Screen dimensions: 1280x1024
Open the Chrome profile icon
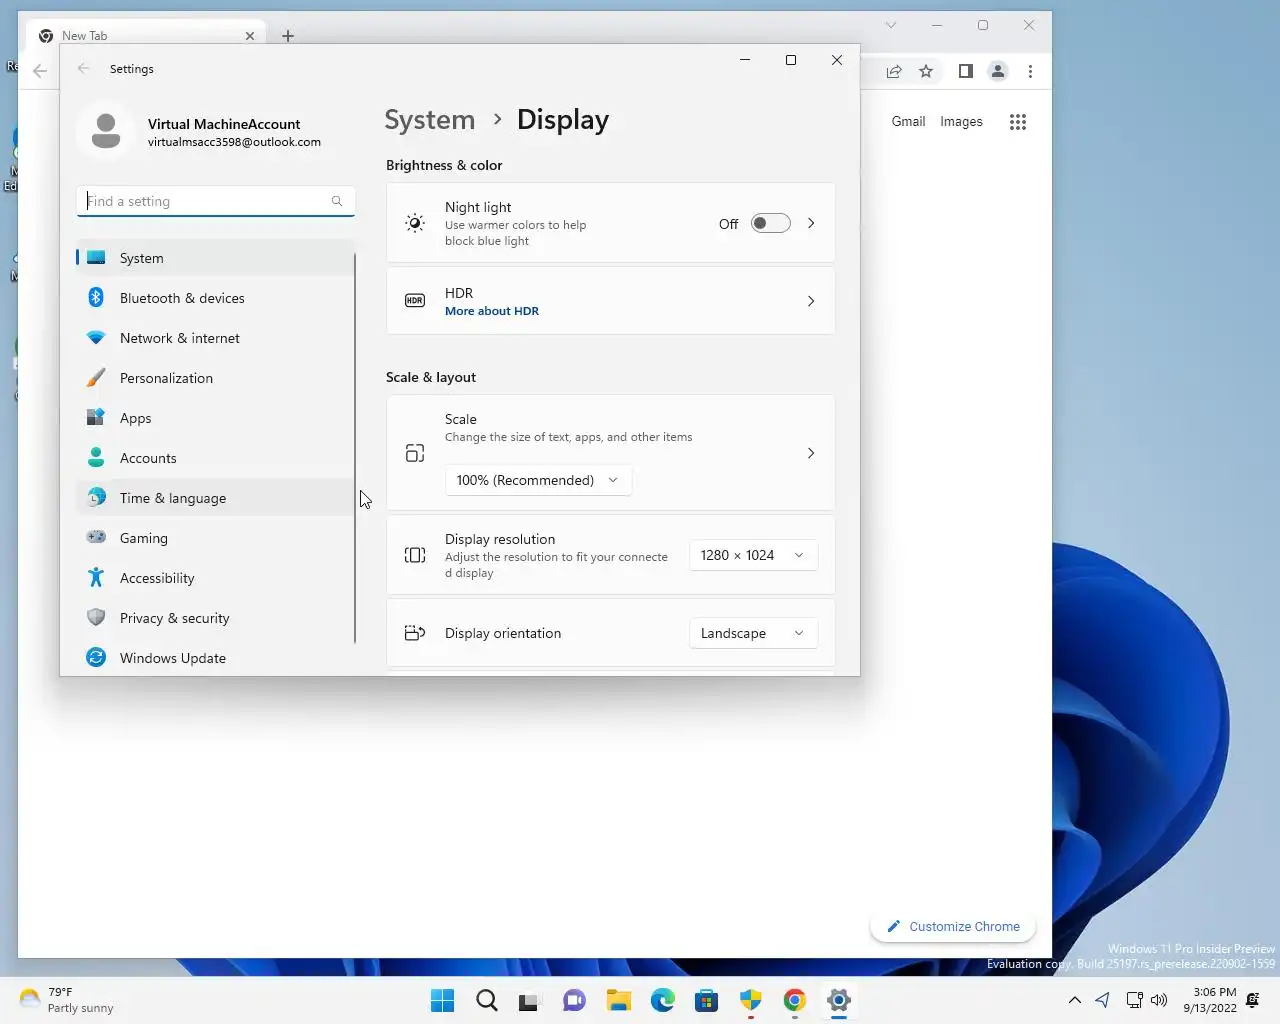coord(998,71)
